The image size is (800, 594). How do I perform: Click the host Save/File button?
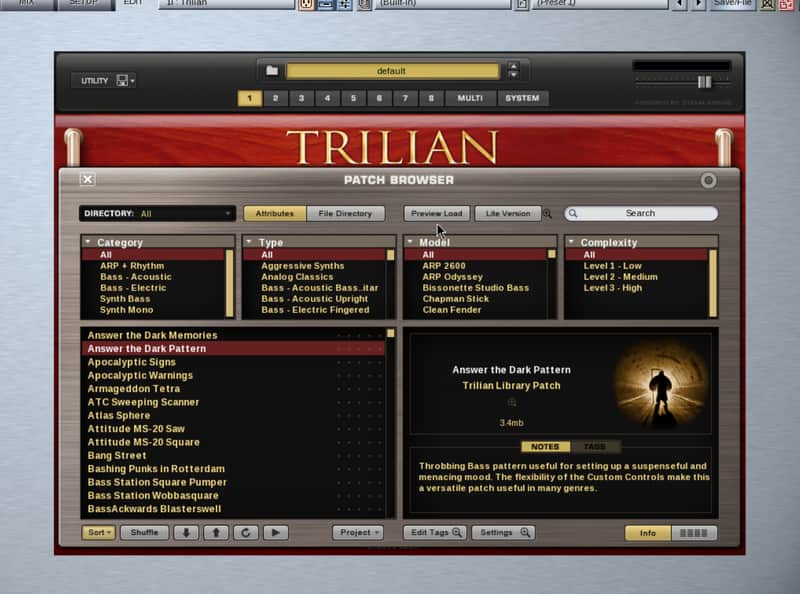(x=733, y=4)
